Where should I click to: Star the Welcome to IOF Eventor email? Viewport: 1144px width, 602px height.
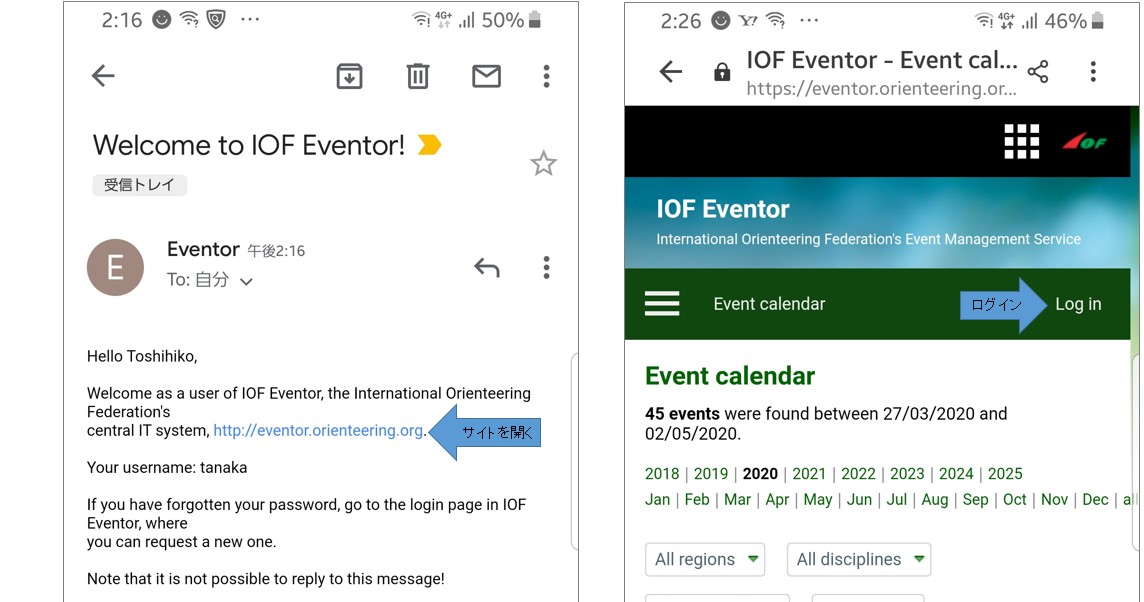click(x=543, y=163)
